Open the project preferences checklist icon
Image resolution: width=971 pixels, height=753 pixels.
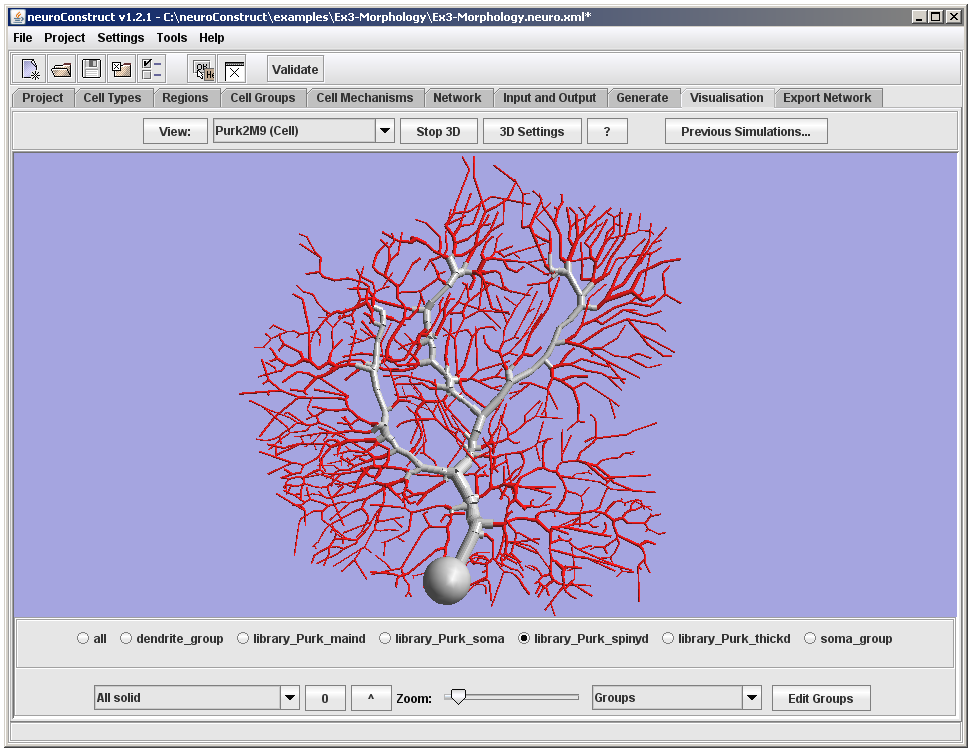pyautogui.click(x=151, y=69)
